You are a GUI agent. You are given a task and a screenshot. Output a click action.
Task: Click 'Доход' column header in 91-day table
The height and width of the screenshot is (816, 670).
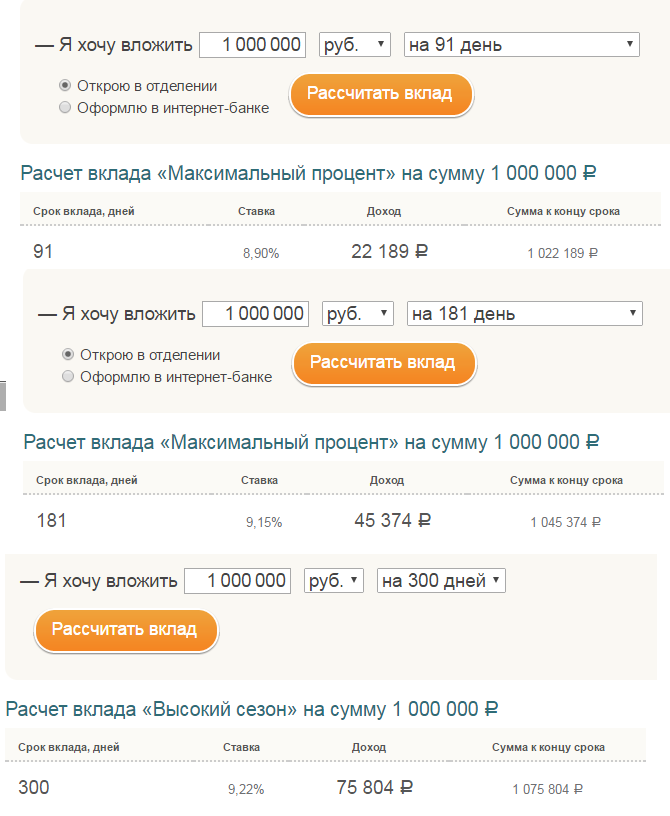pyautogui.click(x=384, y=212)
